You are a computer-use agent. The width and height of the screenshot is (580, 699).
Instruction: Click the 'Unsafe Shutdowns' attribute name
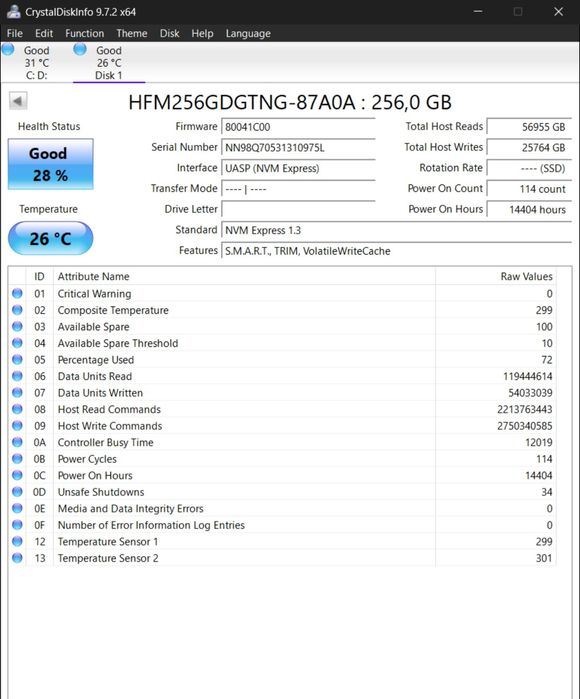101,492
